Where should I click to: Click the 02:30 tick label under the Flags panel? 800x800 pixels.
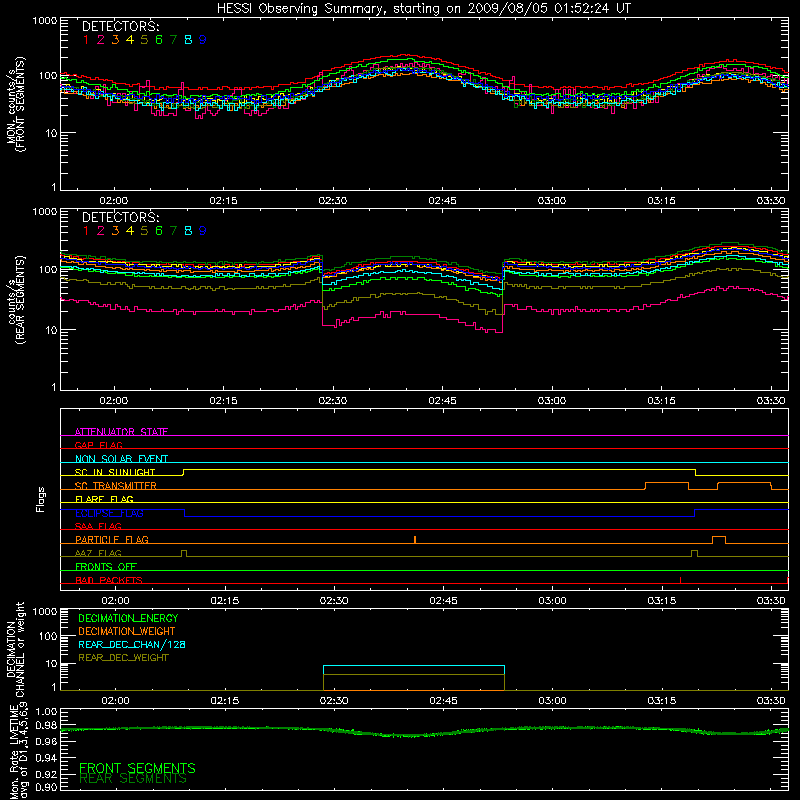point(334,601)
